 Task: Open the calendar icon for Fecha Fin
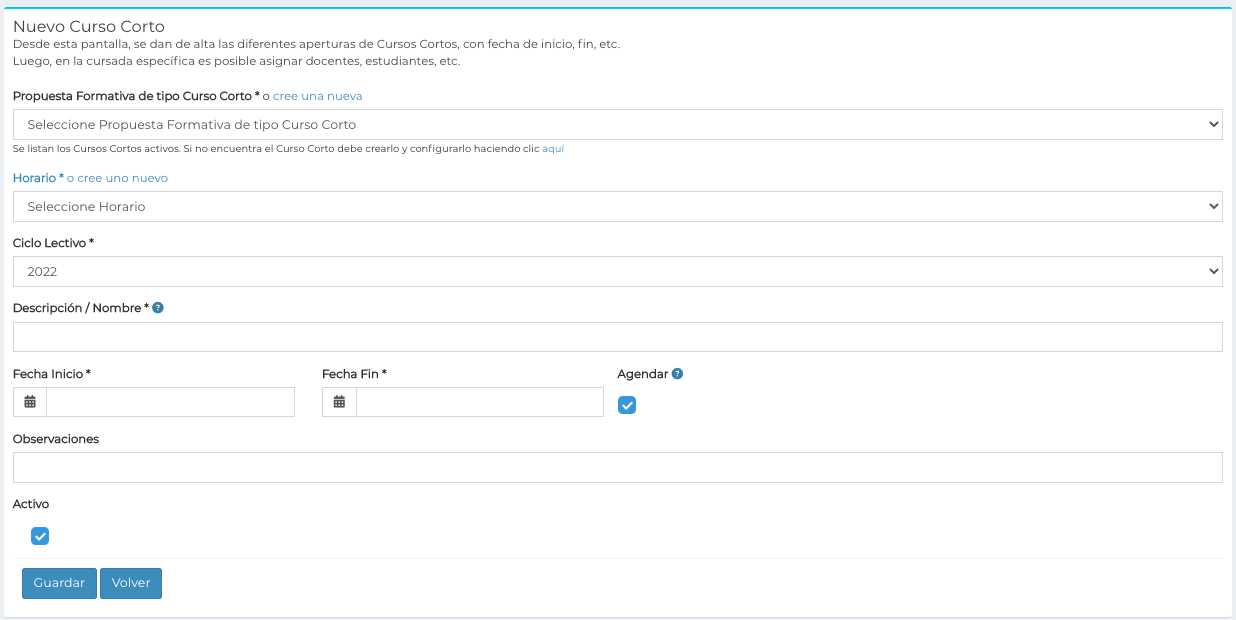point(339,402)
